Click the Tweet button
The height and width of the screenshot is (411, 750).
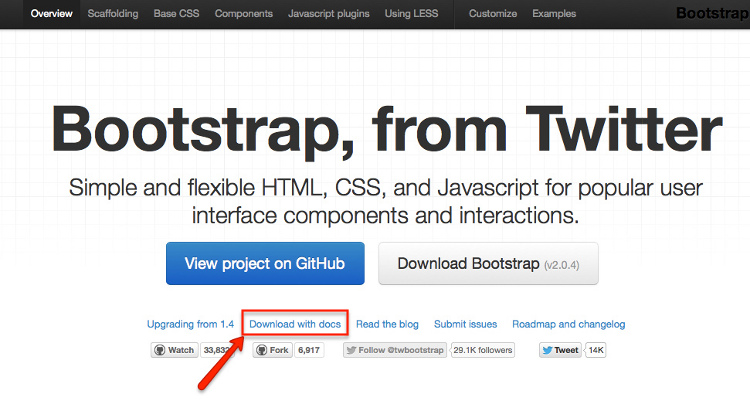click(560, 351)
